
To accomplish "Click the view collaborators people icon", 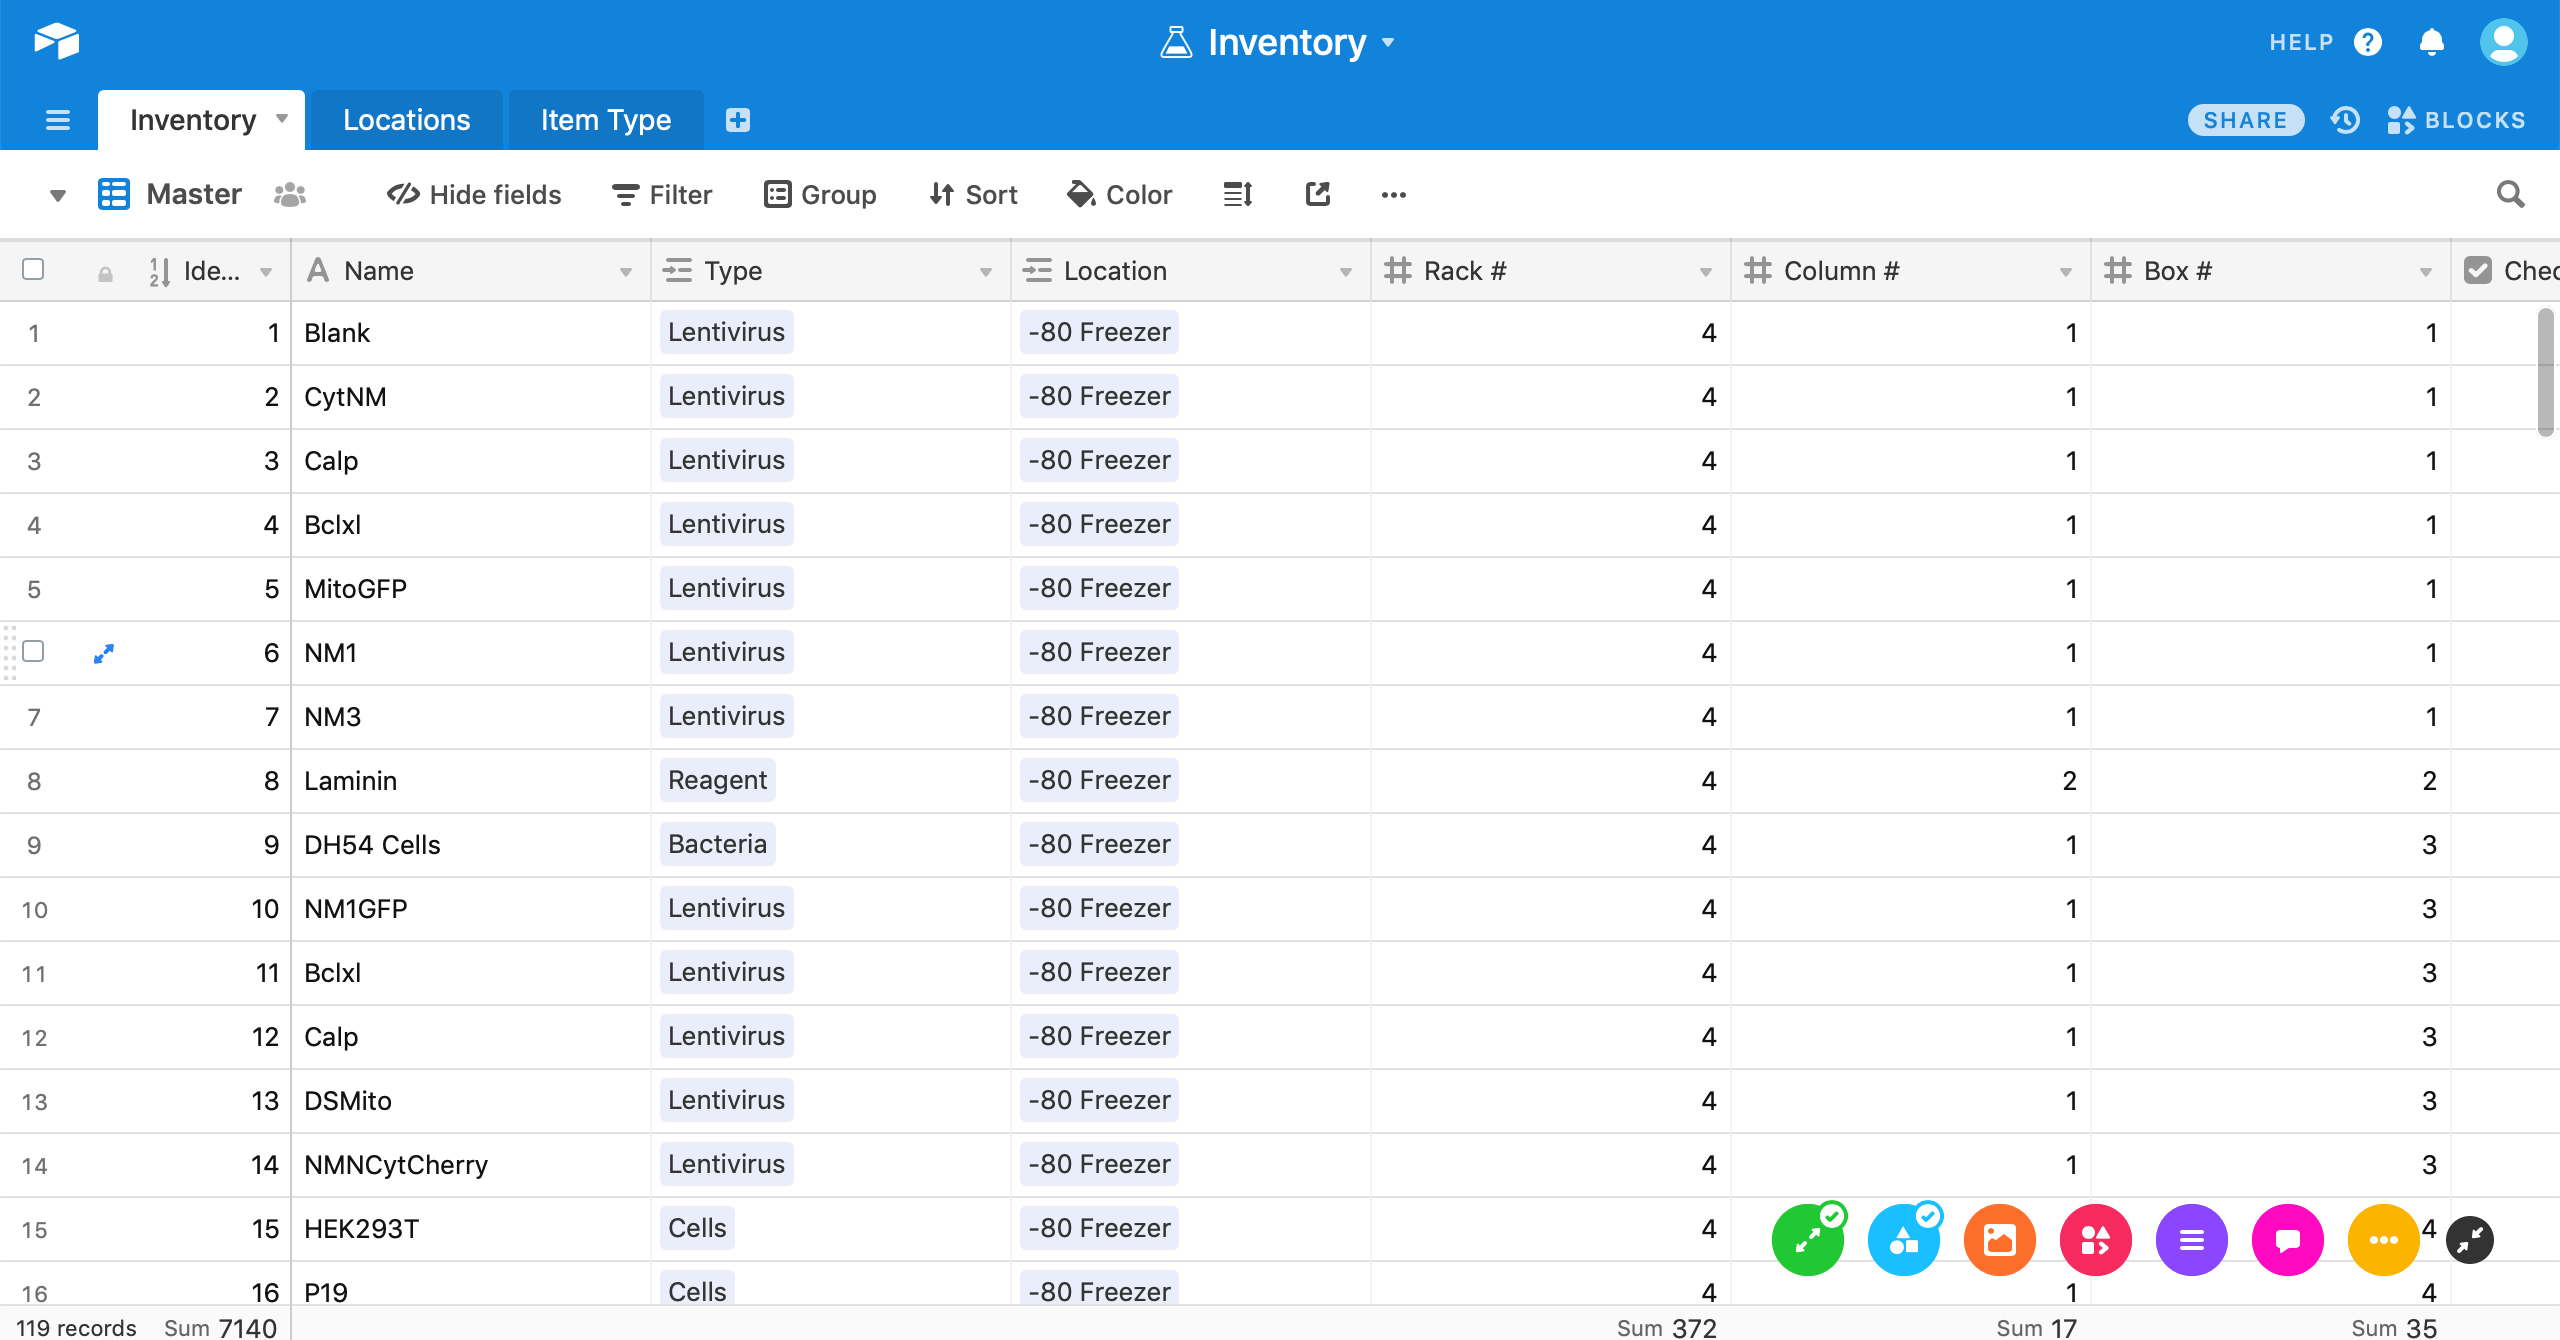I will tap(290, 194).
